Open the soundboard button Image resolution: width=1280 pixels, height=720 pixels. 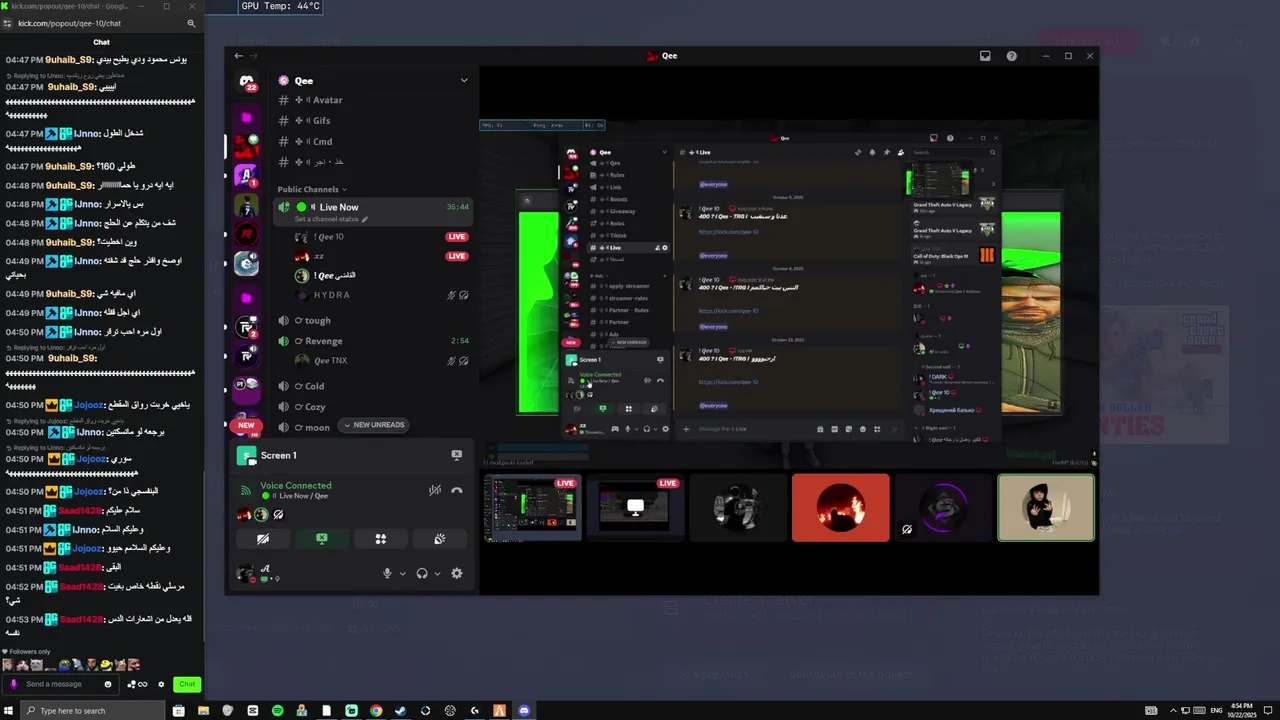click(440, 539)
